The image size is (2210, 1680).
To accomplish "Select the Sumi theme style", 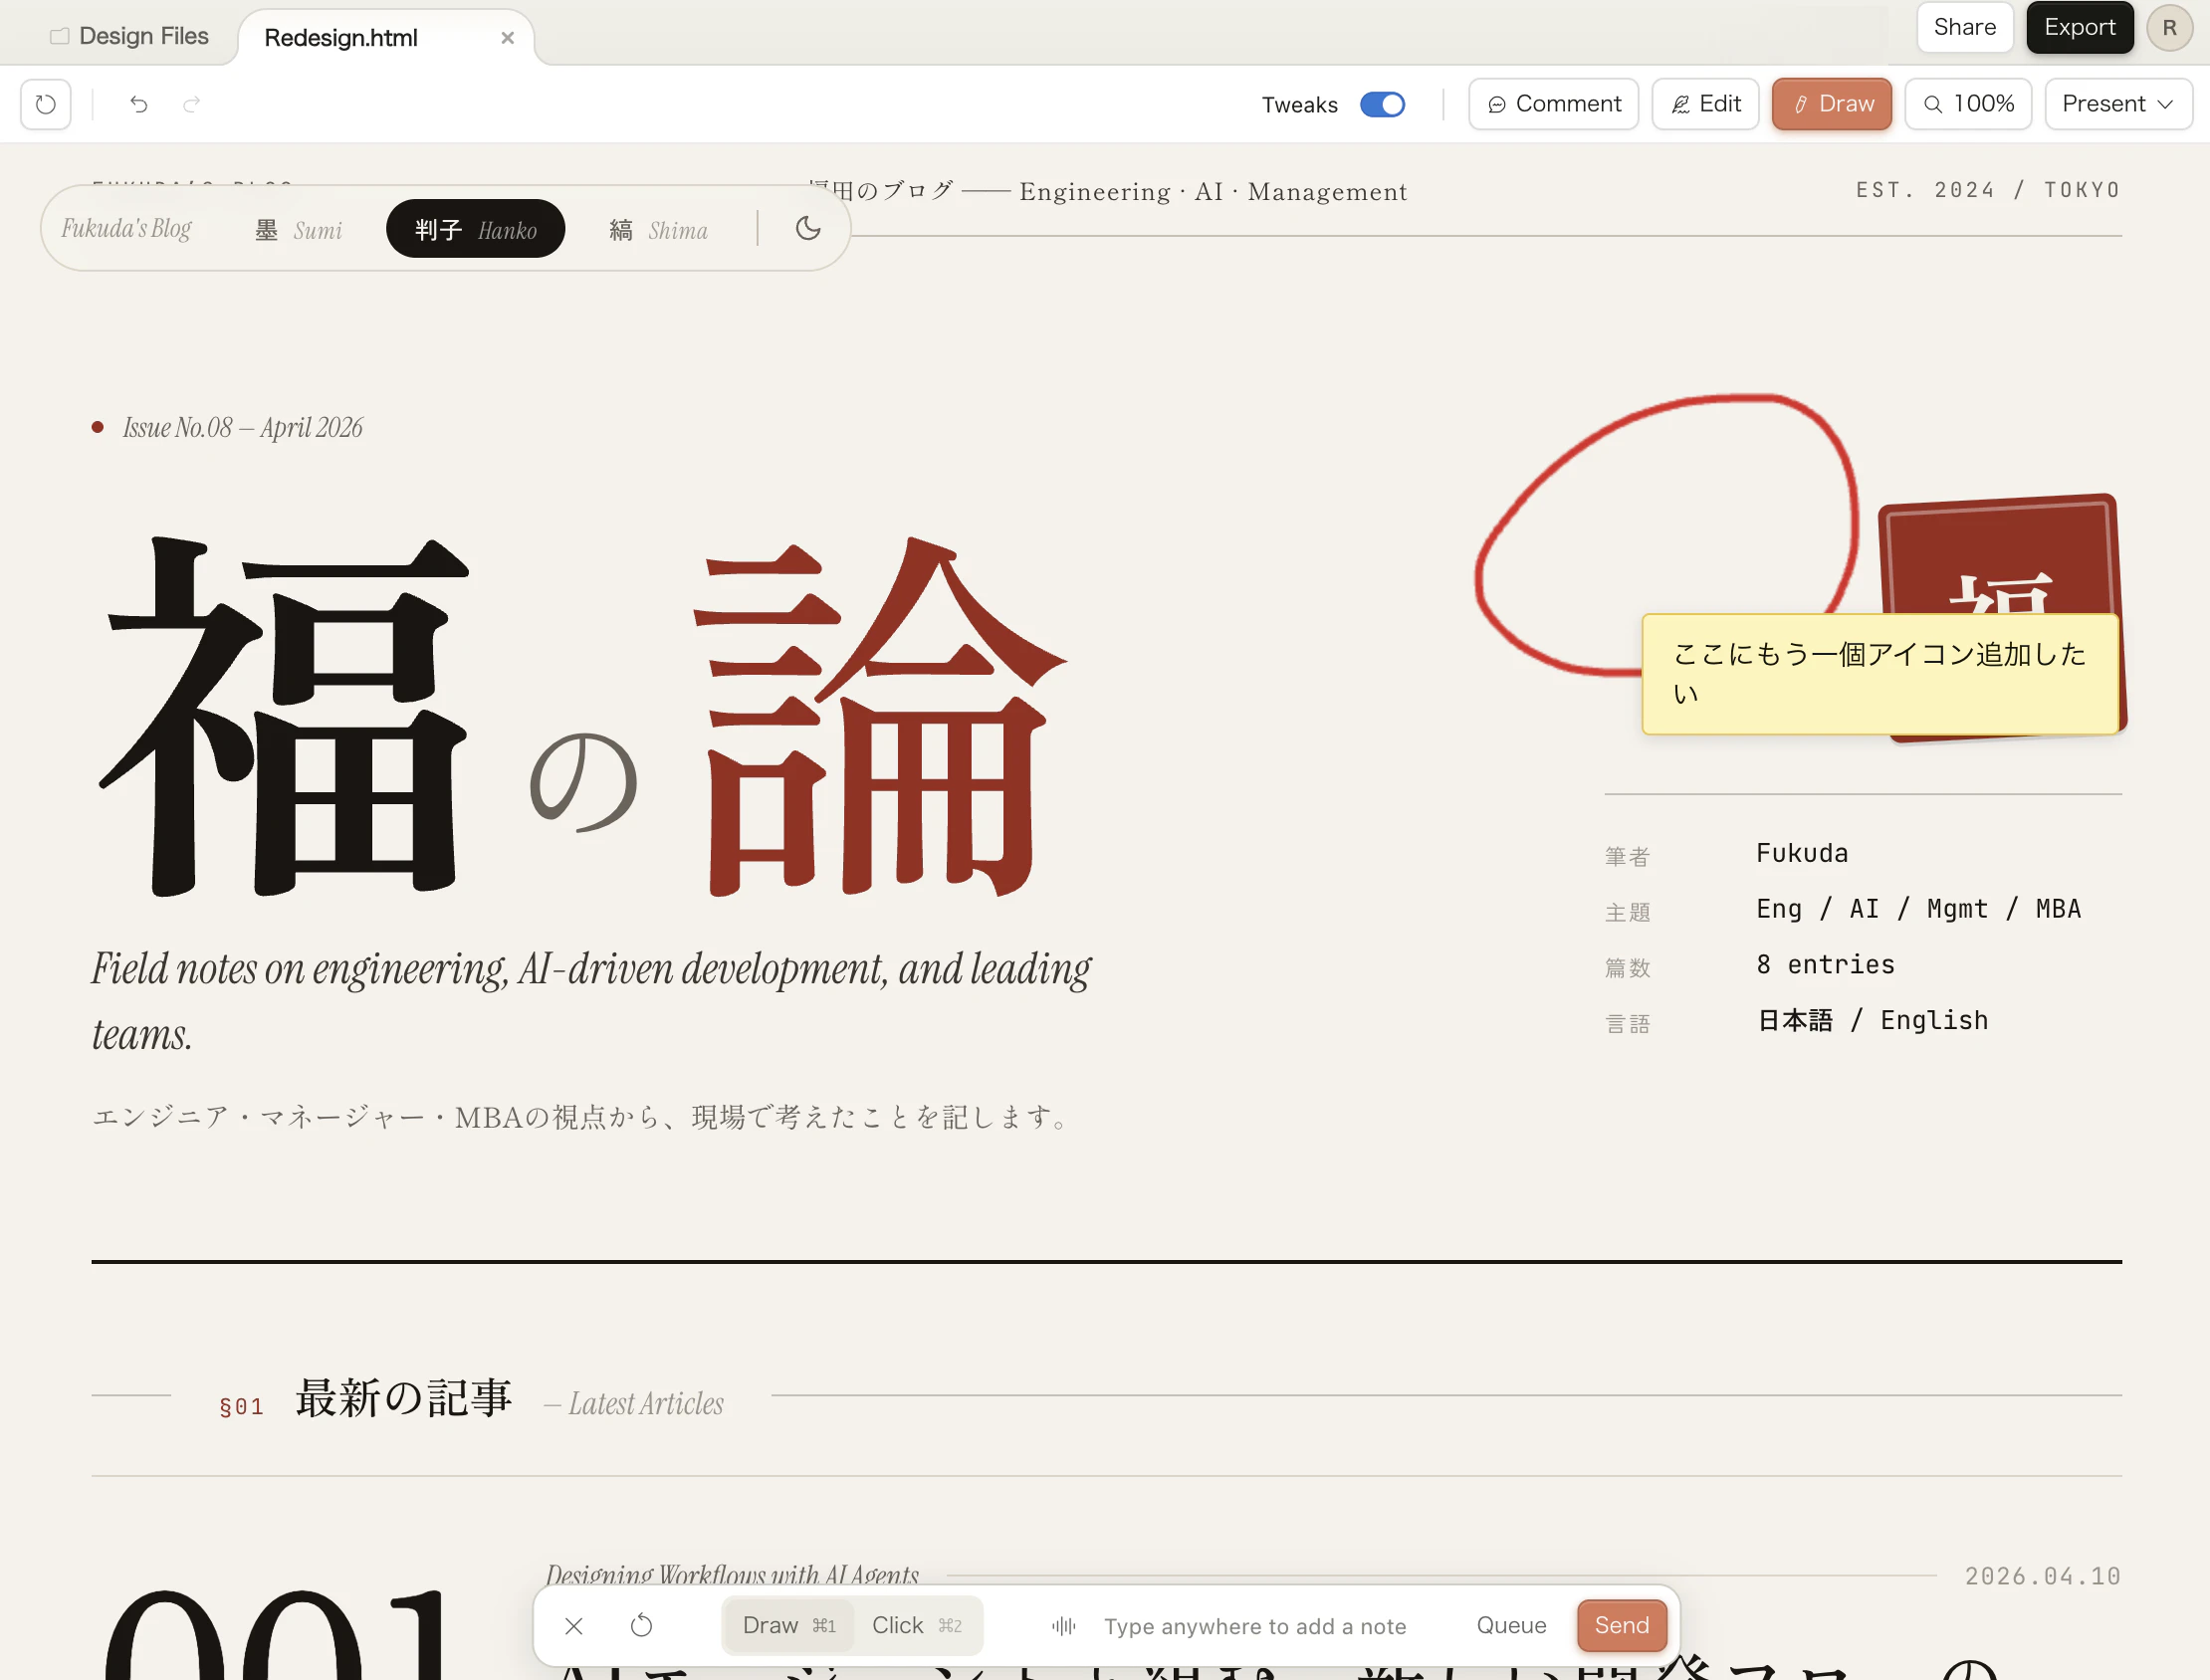I will [x=297, y=229].
